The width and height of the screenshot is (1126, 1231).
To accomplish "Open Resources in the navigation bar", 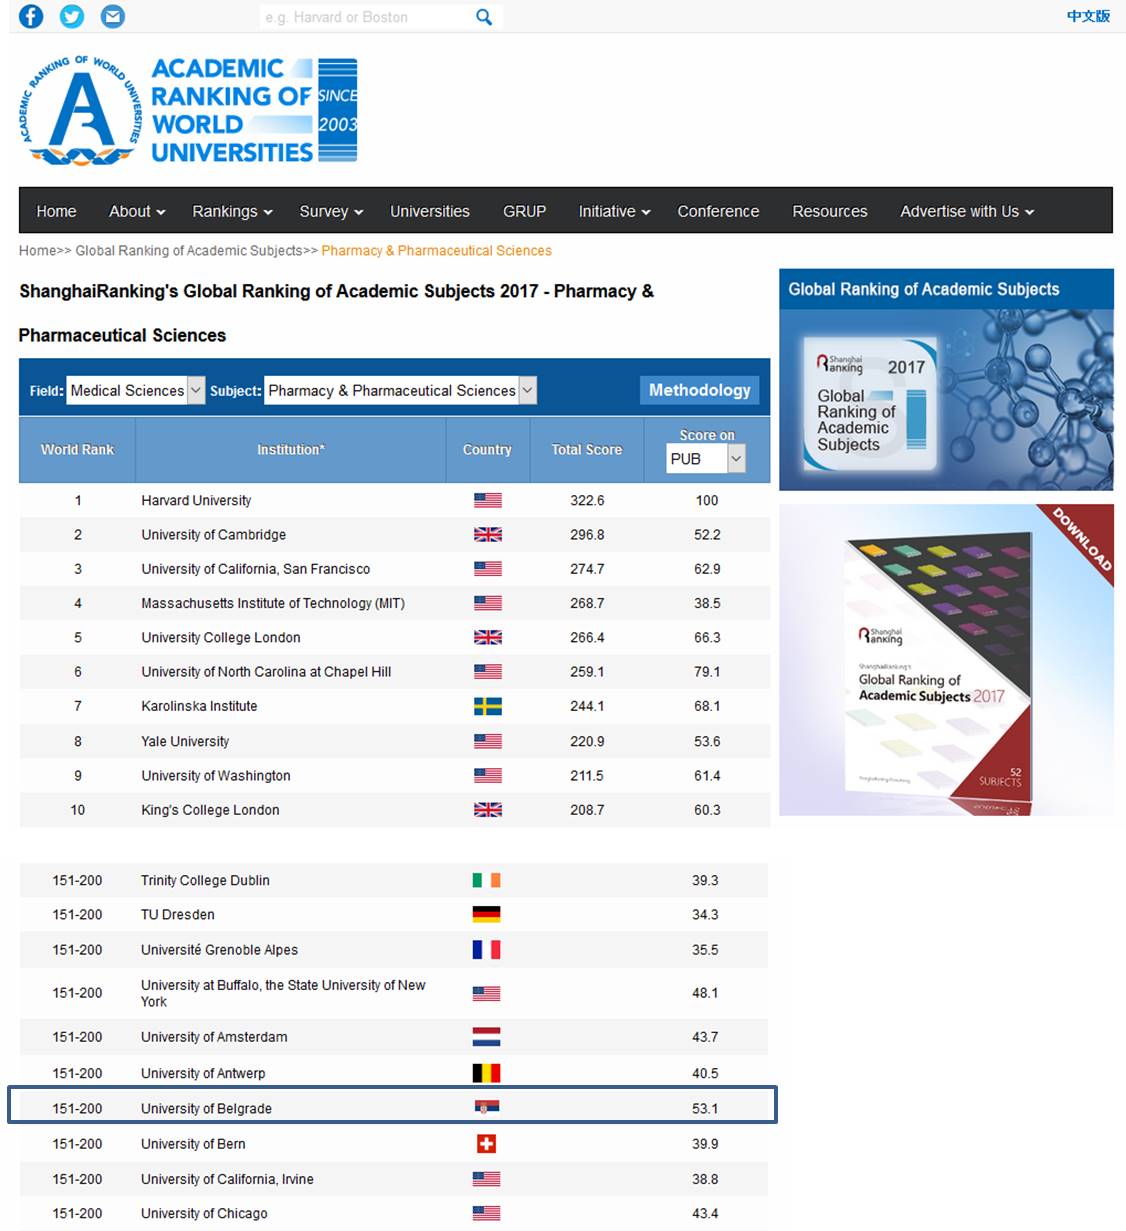I will pyautogui.click(x=830, y=211).
